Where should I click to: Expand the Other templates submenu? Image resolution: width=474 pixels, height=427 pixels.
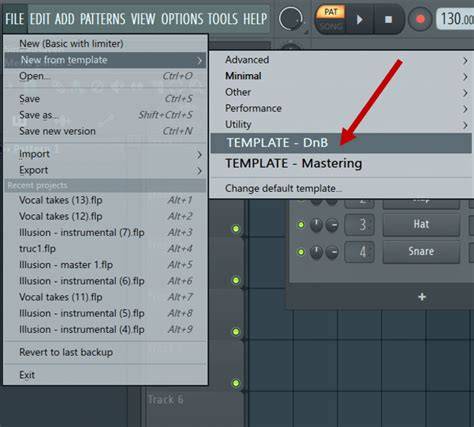[342, 92]
